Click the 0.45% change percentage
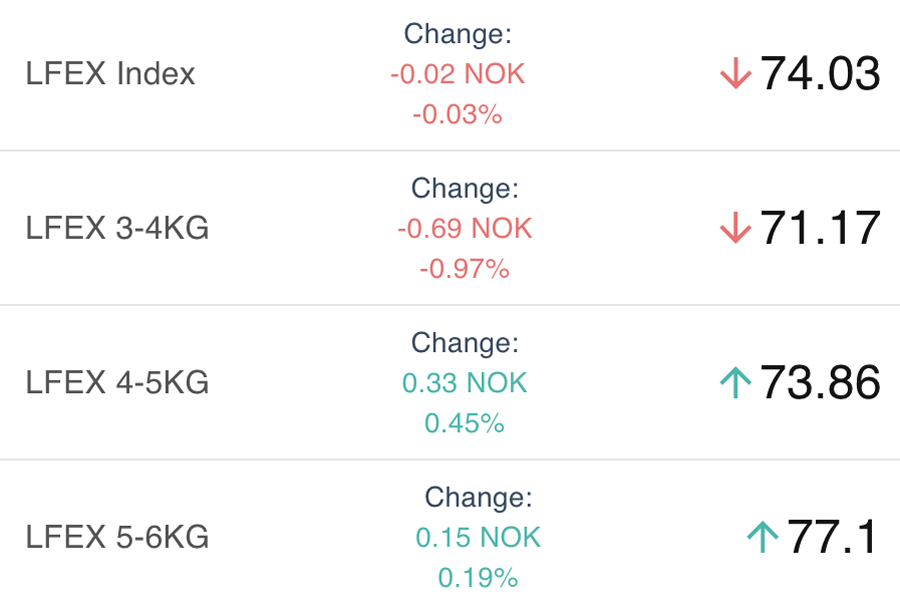The height and width of the screenshot is (608, 900). pyautogui.click(x=465, y=423)
